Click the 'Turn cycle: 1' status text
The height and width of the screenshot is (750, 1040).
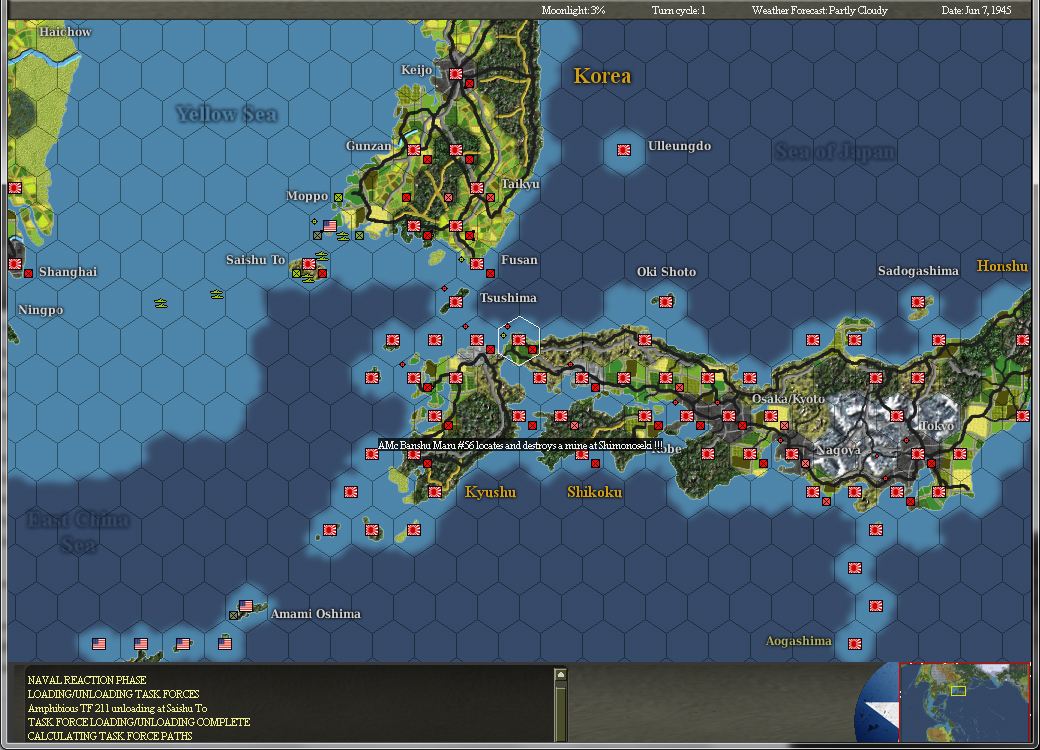coord(679,10)
